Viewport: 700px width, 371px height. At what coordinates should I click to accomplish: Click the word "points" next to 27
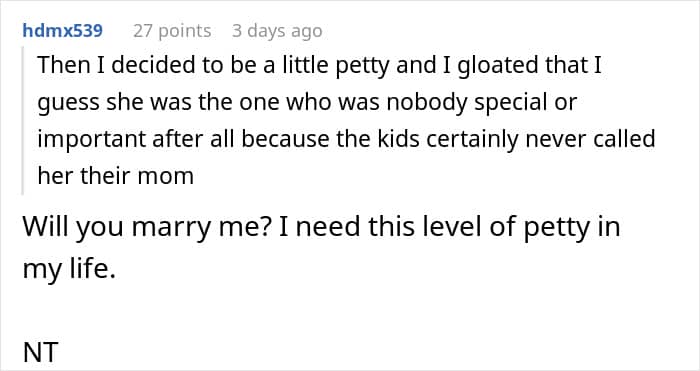coord(183,32)
